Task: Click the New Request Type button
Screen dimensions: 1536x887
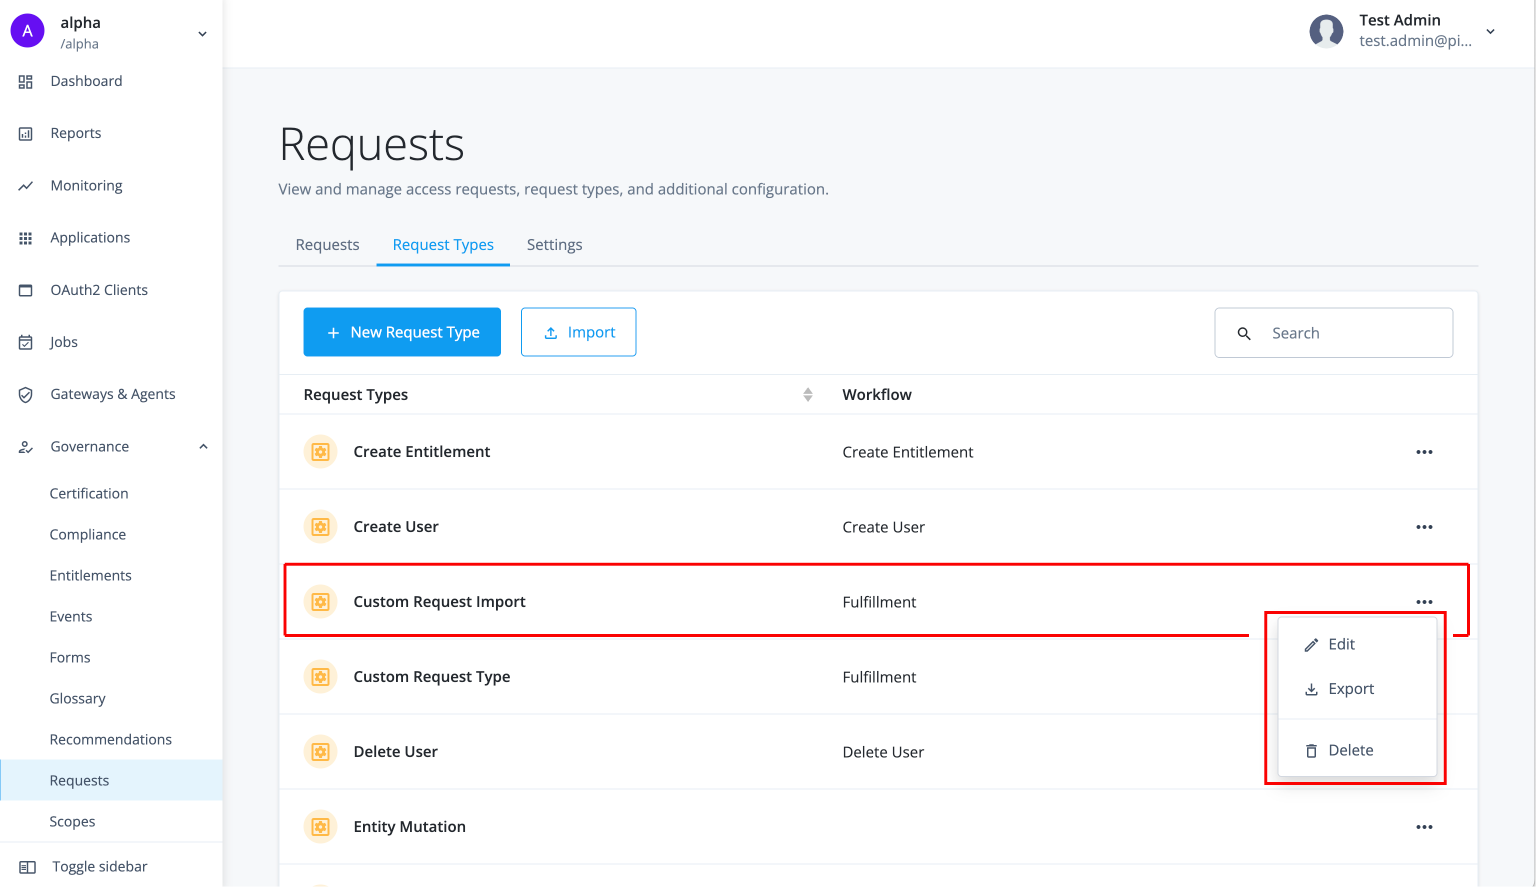Action: [402, 332]
